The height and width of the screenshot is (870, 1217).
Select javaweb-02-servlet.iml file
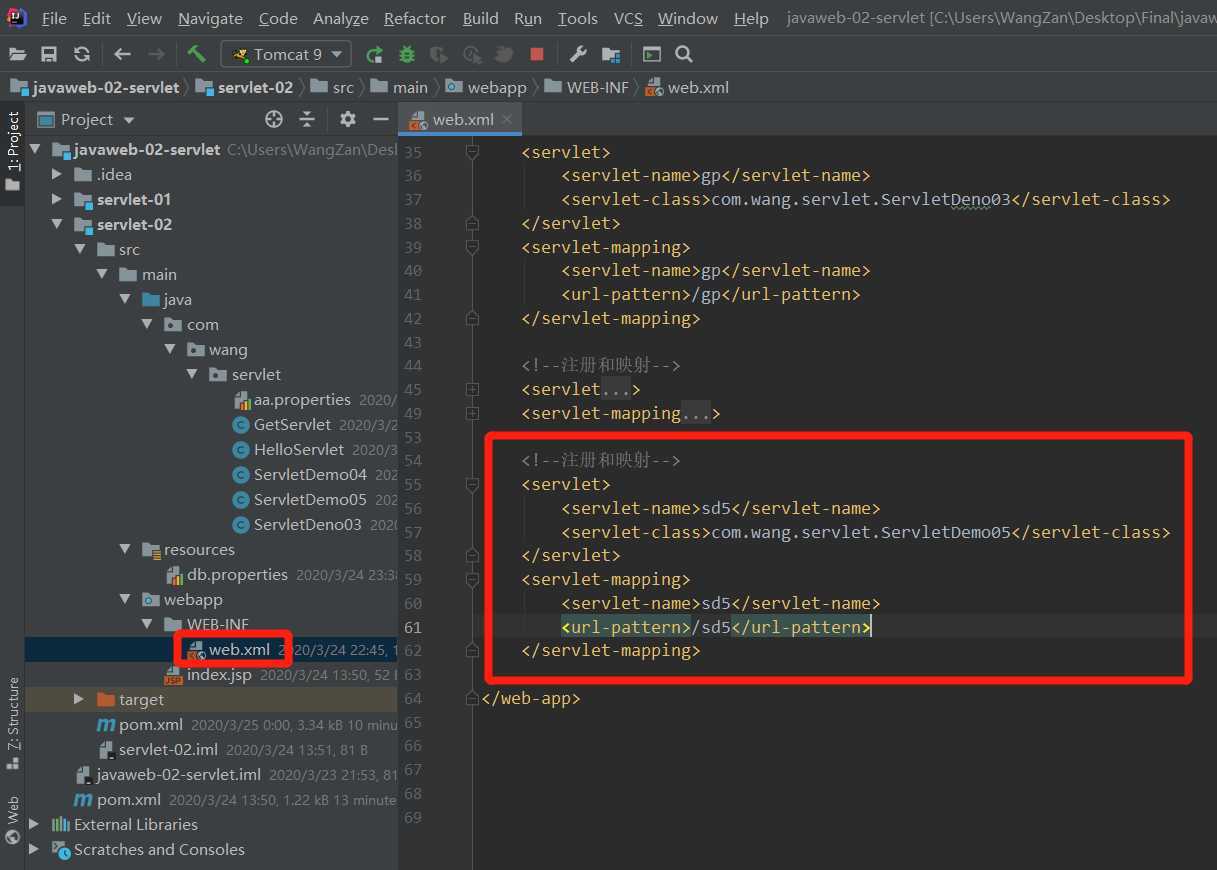[x=179, y=775]
